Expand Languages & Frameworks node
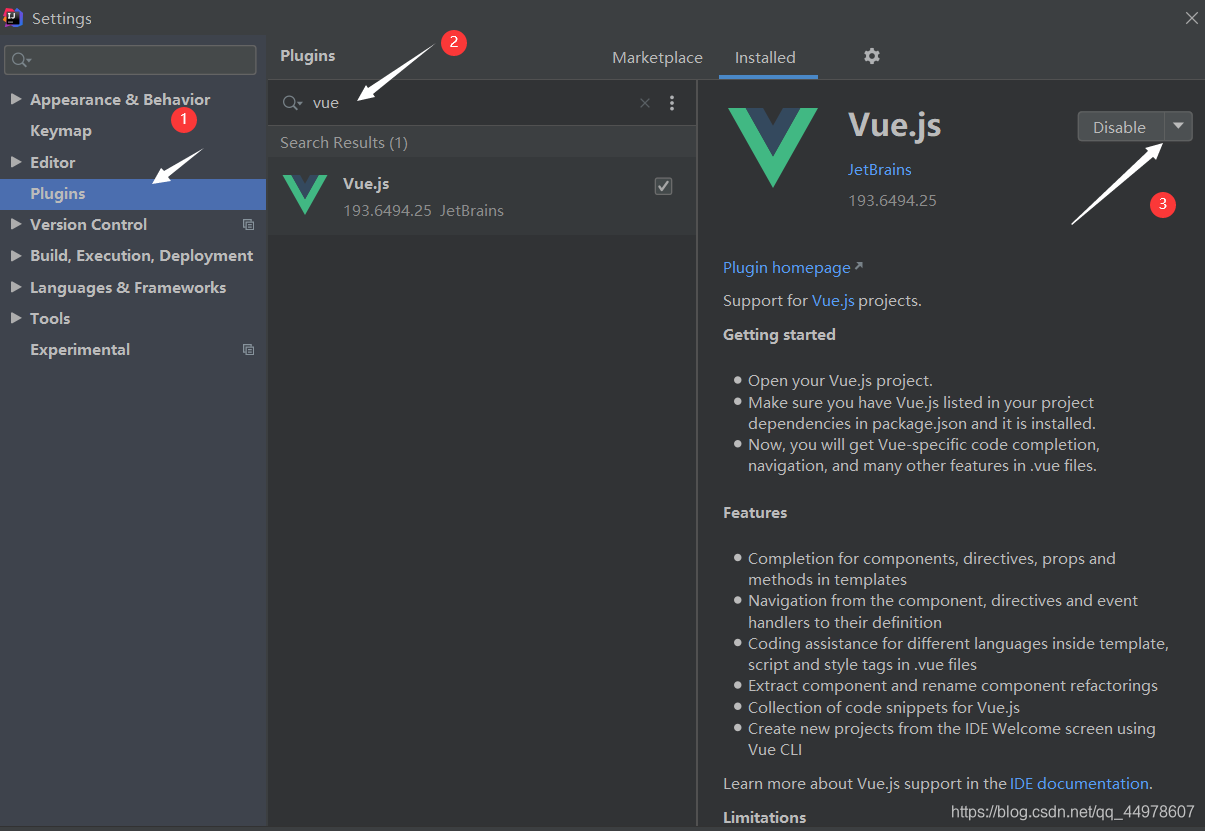1205x831 pixels. pyautogui.click(x=16, y=287)
